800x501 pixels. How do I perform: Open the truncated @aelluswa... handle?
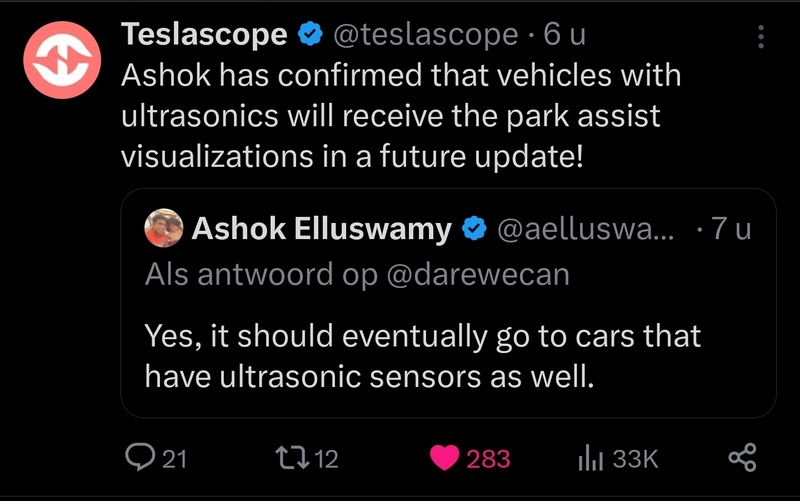coord(585,229)
